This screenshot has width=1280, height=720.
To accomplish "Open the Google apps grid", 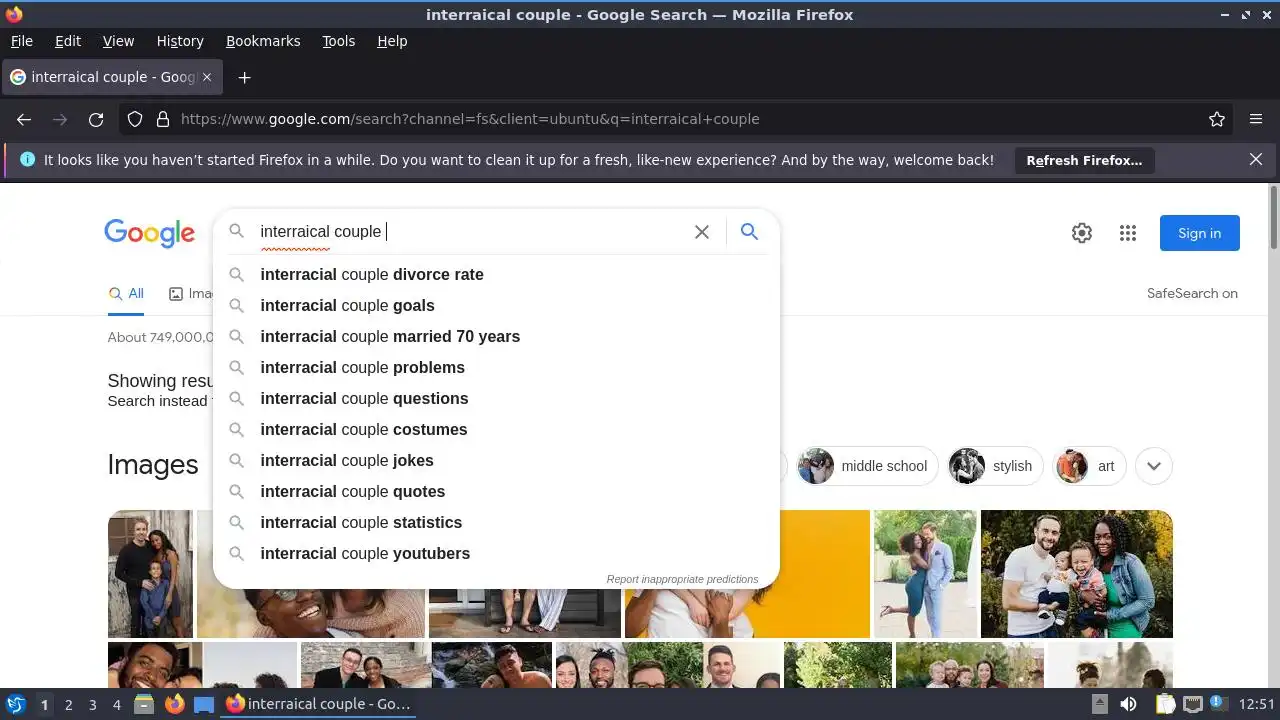I will click(1128, 233).
